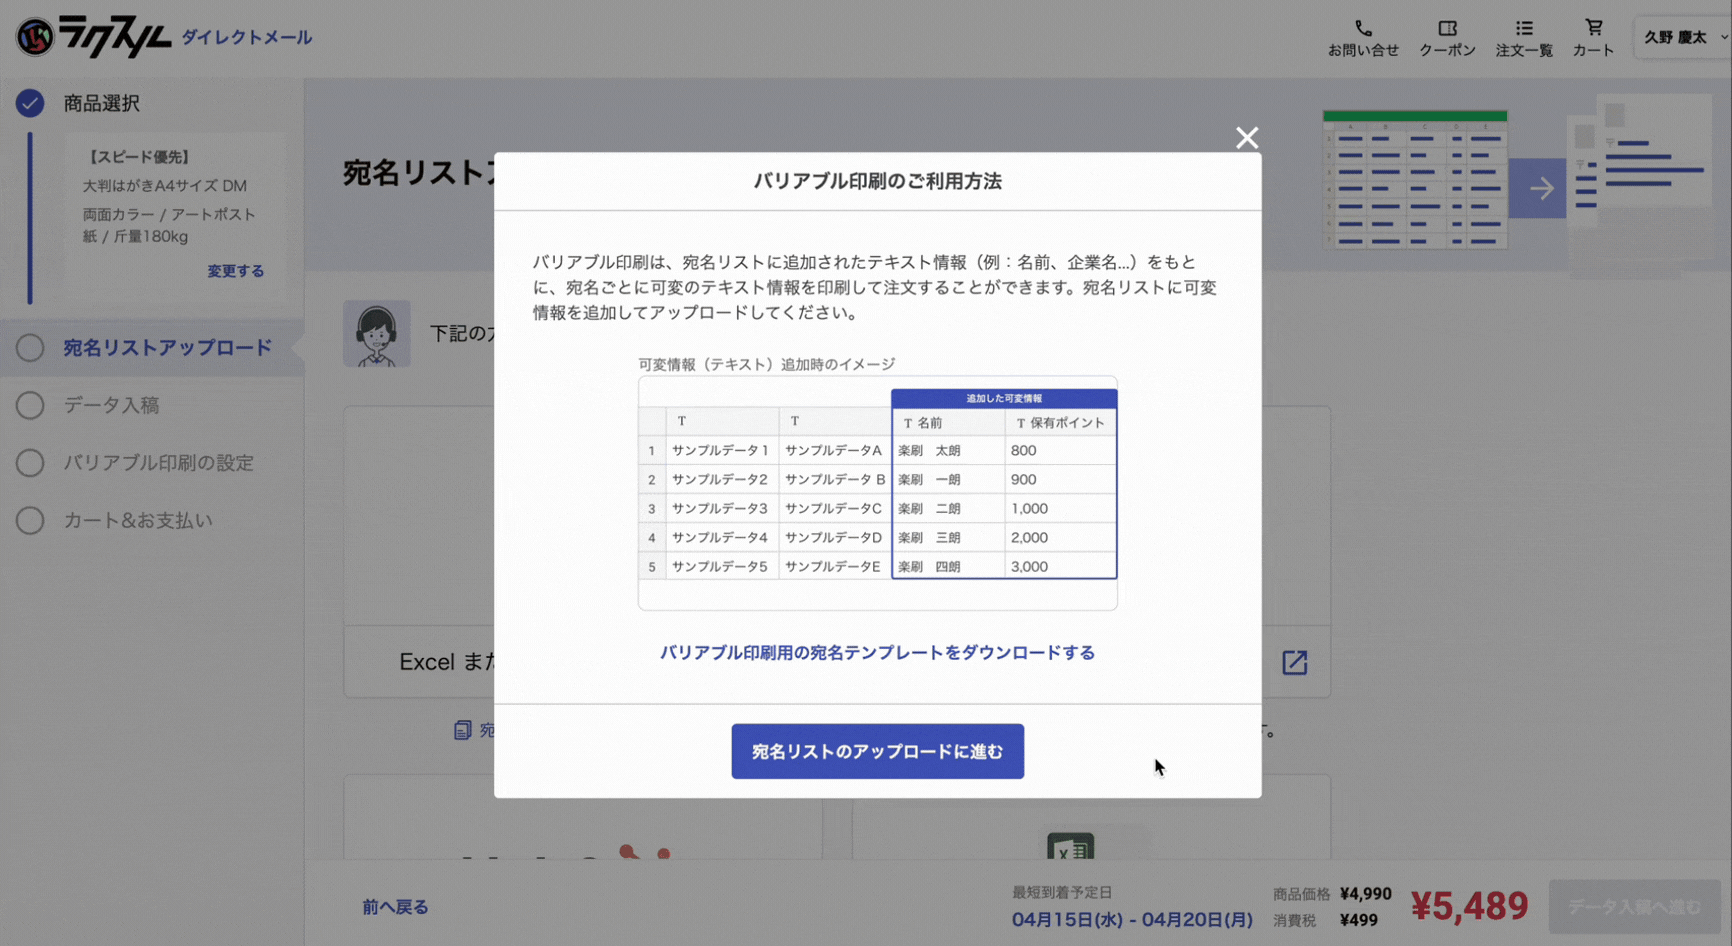
Task: Click the バリアブル印刷のご利用方法 dialog title
Action: coord(877,181)
